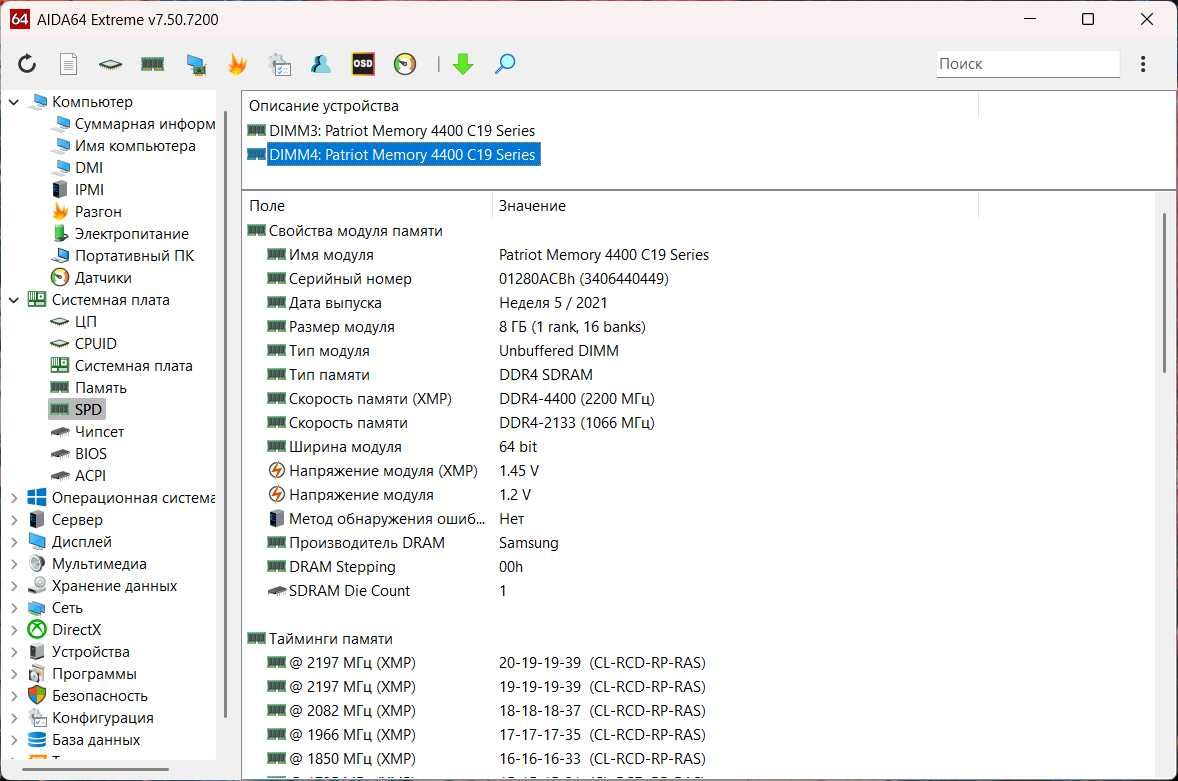The height and width of the screenshot is (781, 1178).
Task: Expand the Операционная система node
Action: [x=14, y=498]
